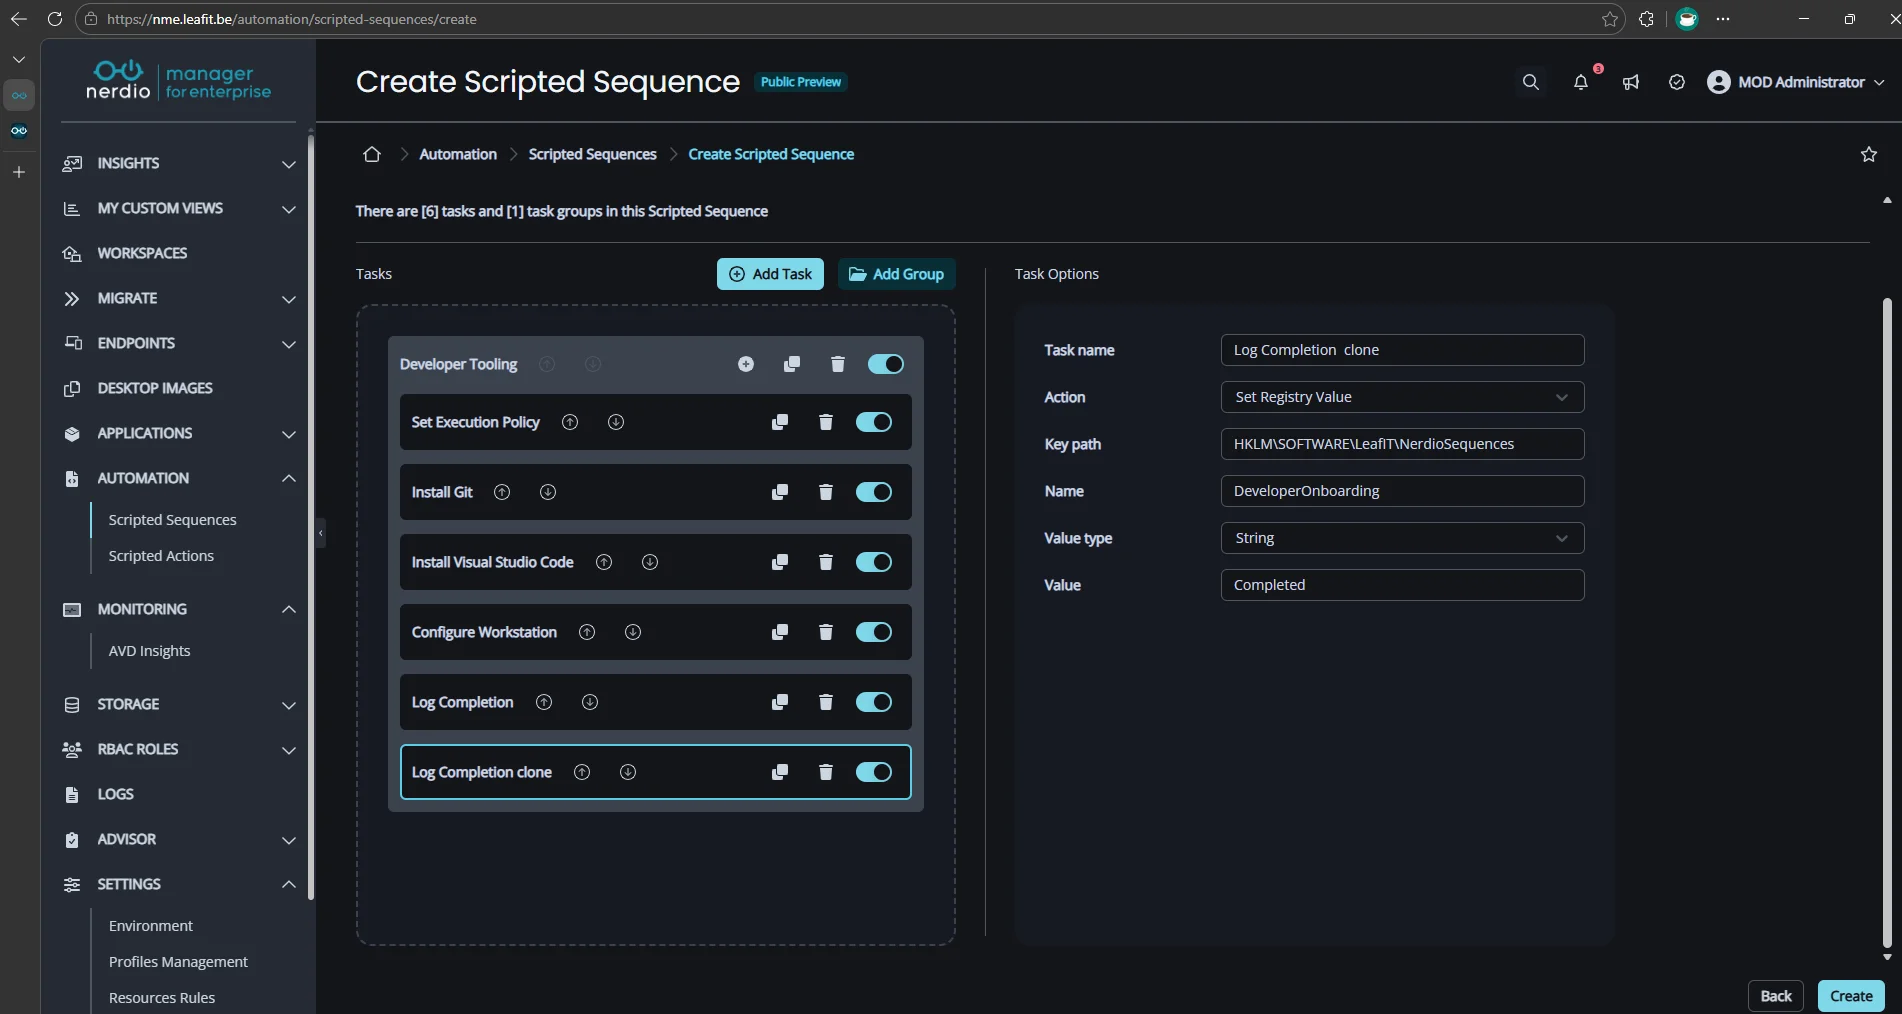Open Scripted Actions in the sidebar
This screenshot has width=1902, height=1014.
pyautogui.click(x=161, y=555)
